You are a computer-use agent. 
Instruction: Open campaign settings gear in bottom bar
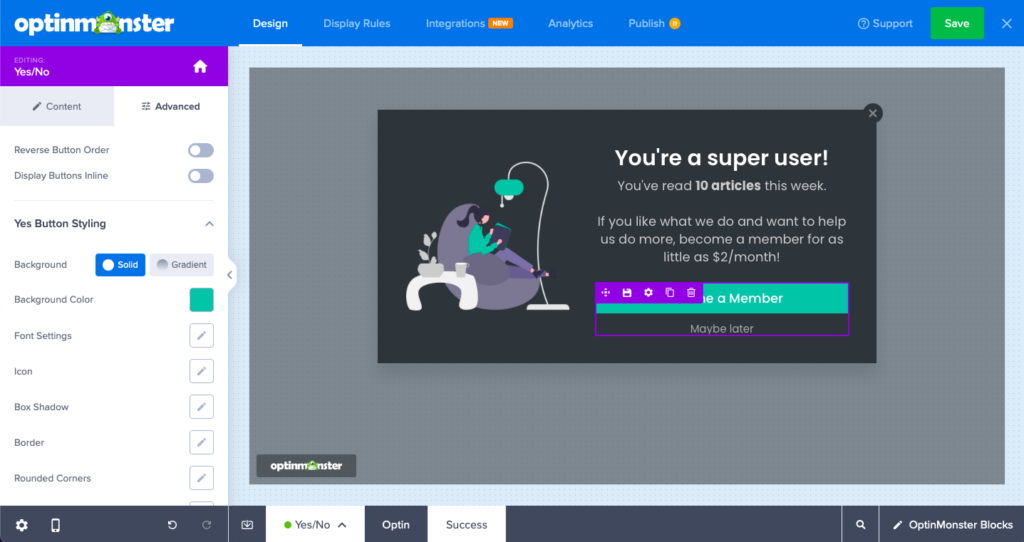tap(22, 525)
